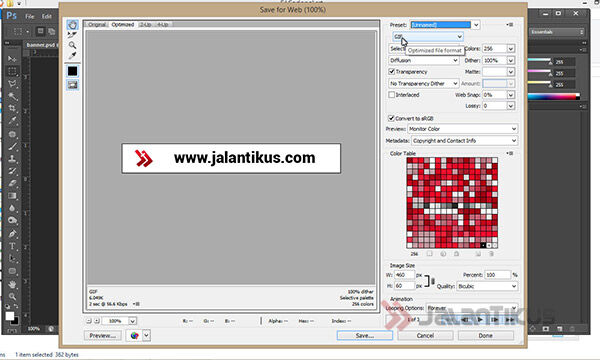Pick the Zoom tool in dialog toolbar
The width and height of the screenshot is (600, 360).
pos(72,45)
